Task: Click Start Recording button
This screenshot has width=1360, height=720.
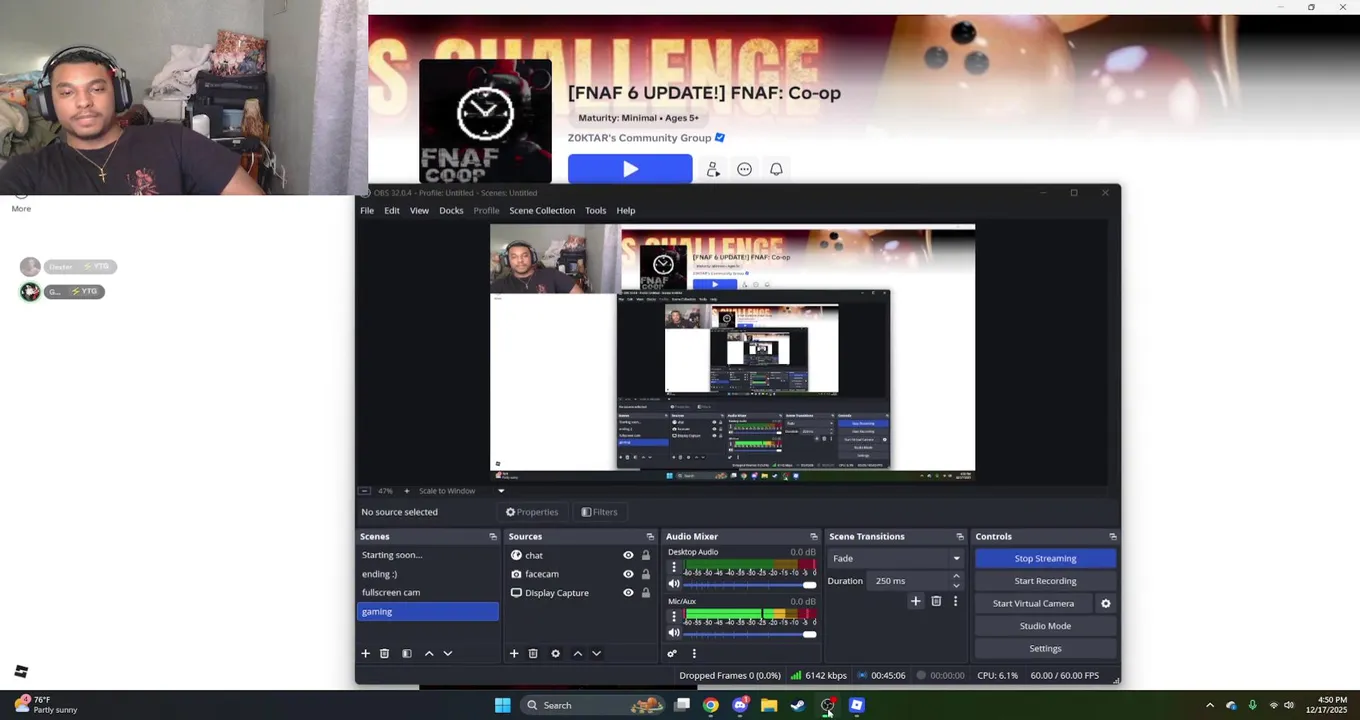Action: (x=1045, y=581)
